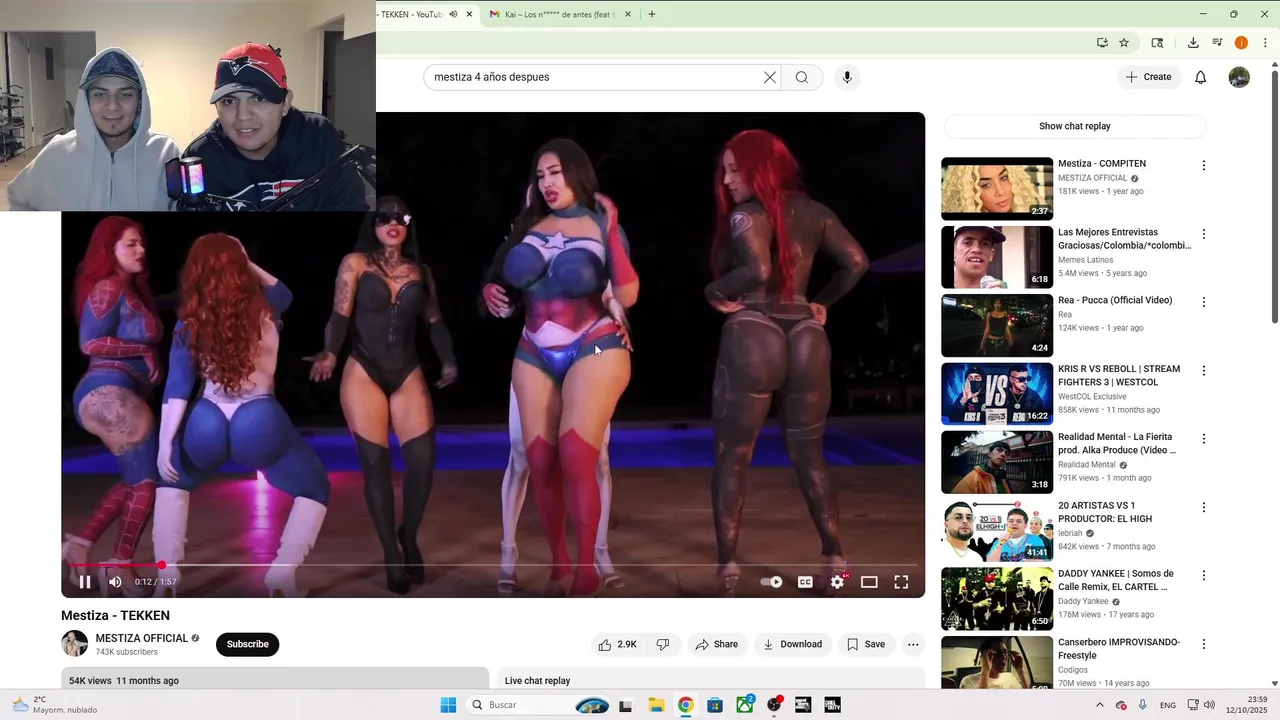Save video to a playlist
The height and width of the screenshot is (720, 1280).
coord(866,644)
